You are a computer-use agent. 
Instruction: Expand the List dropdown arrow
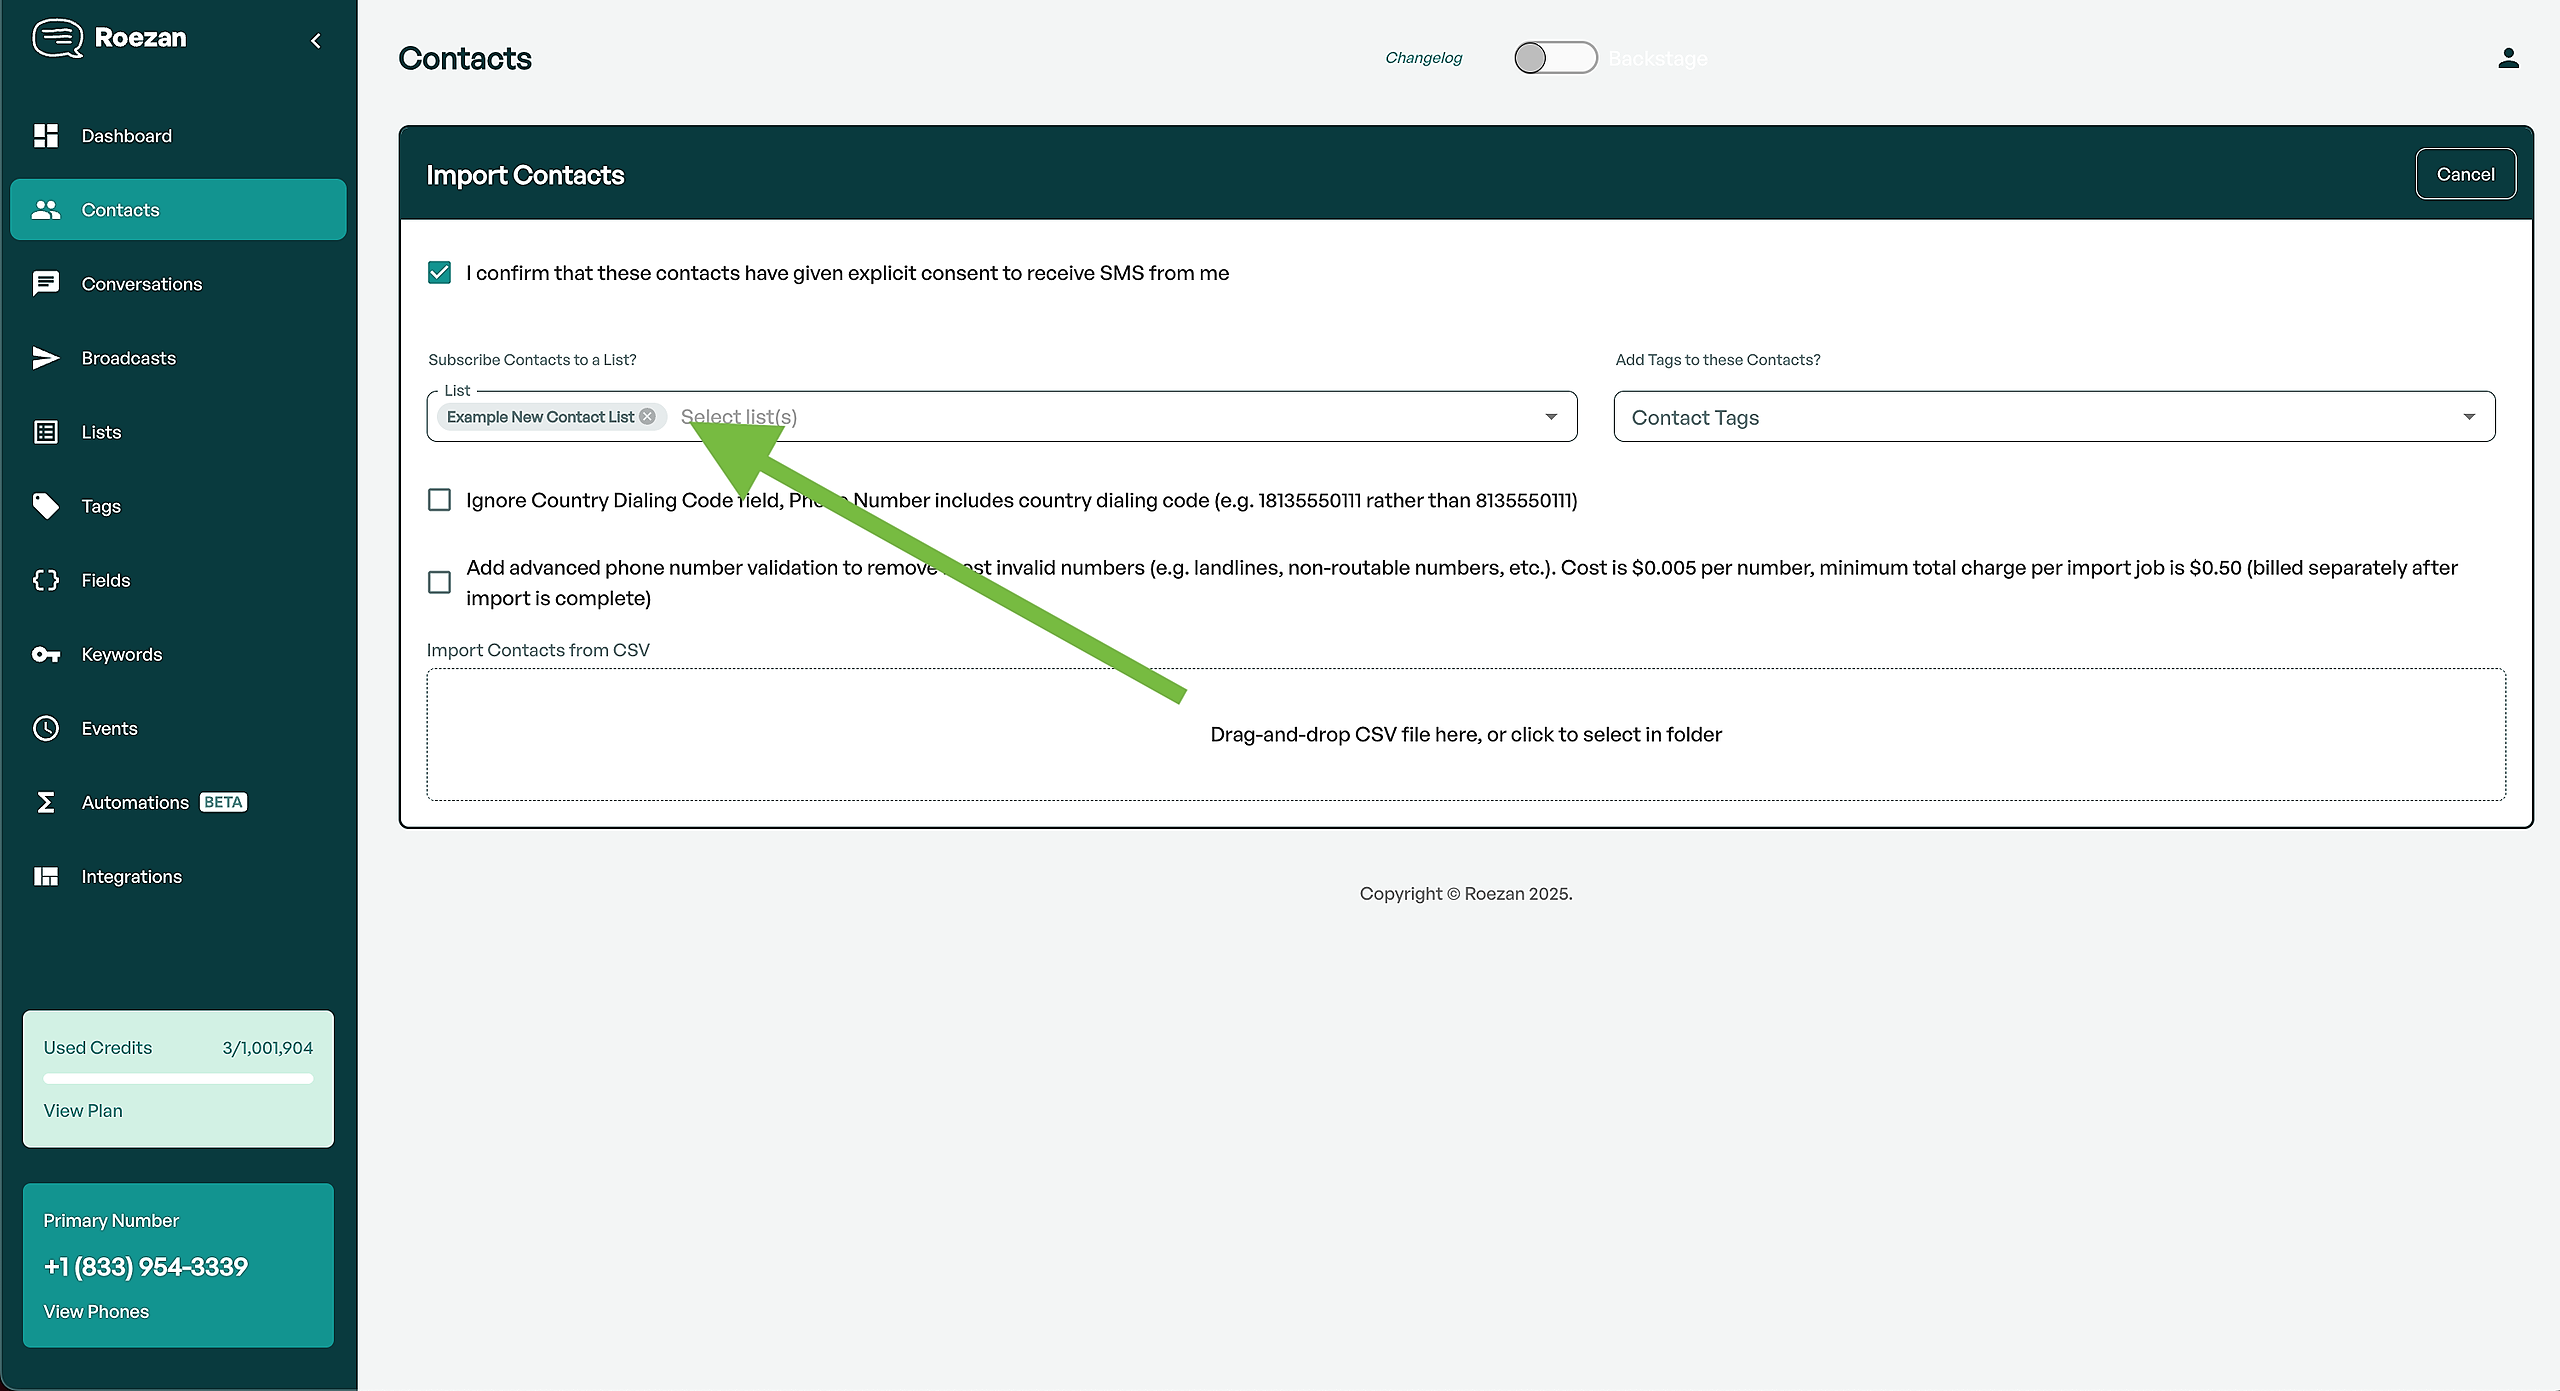(x=1551, y=417)
